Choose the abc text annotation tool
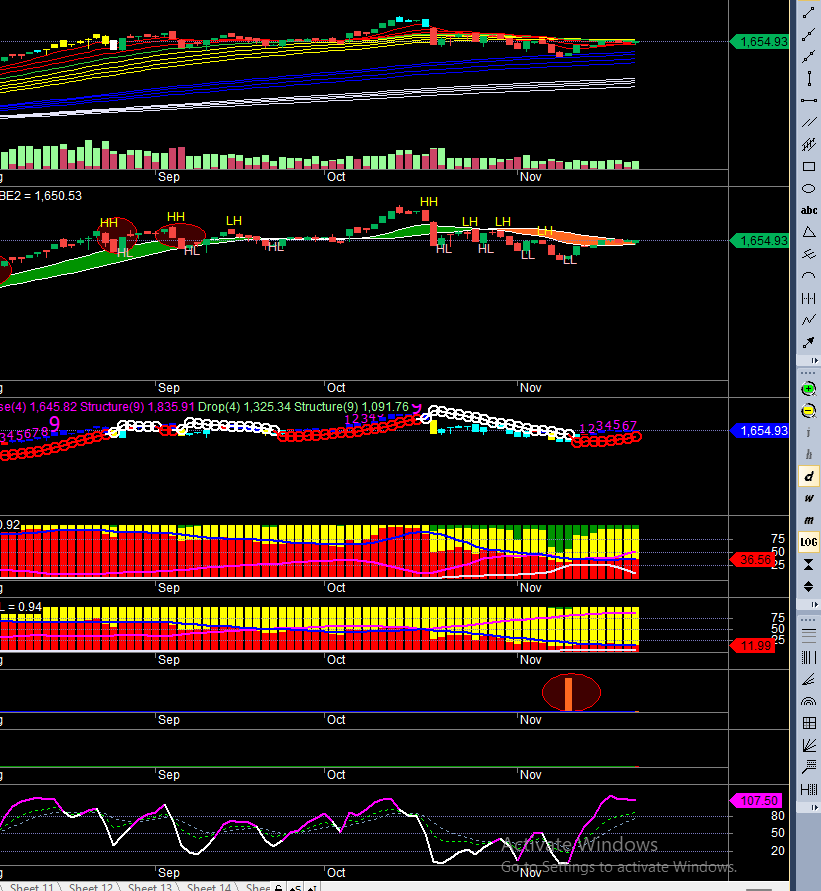 click(809, 210)
